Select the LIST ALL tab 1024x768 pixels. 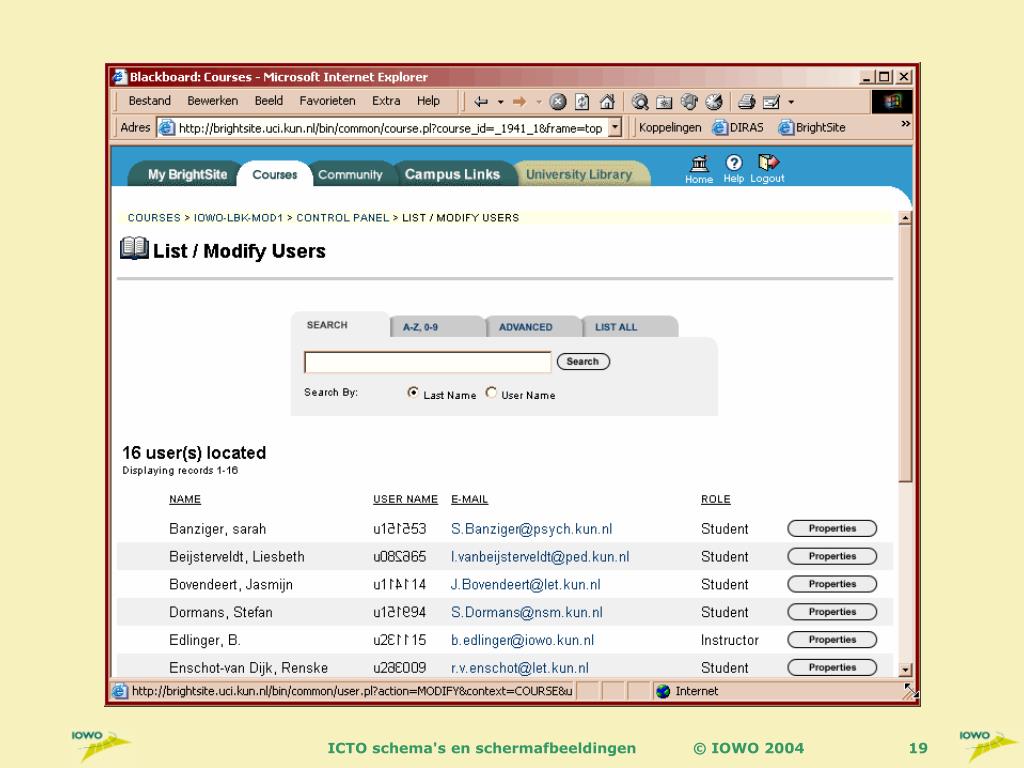pos(628,327)
